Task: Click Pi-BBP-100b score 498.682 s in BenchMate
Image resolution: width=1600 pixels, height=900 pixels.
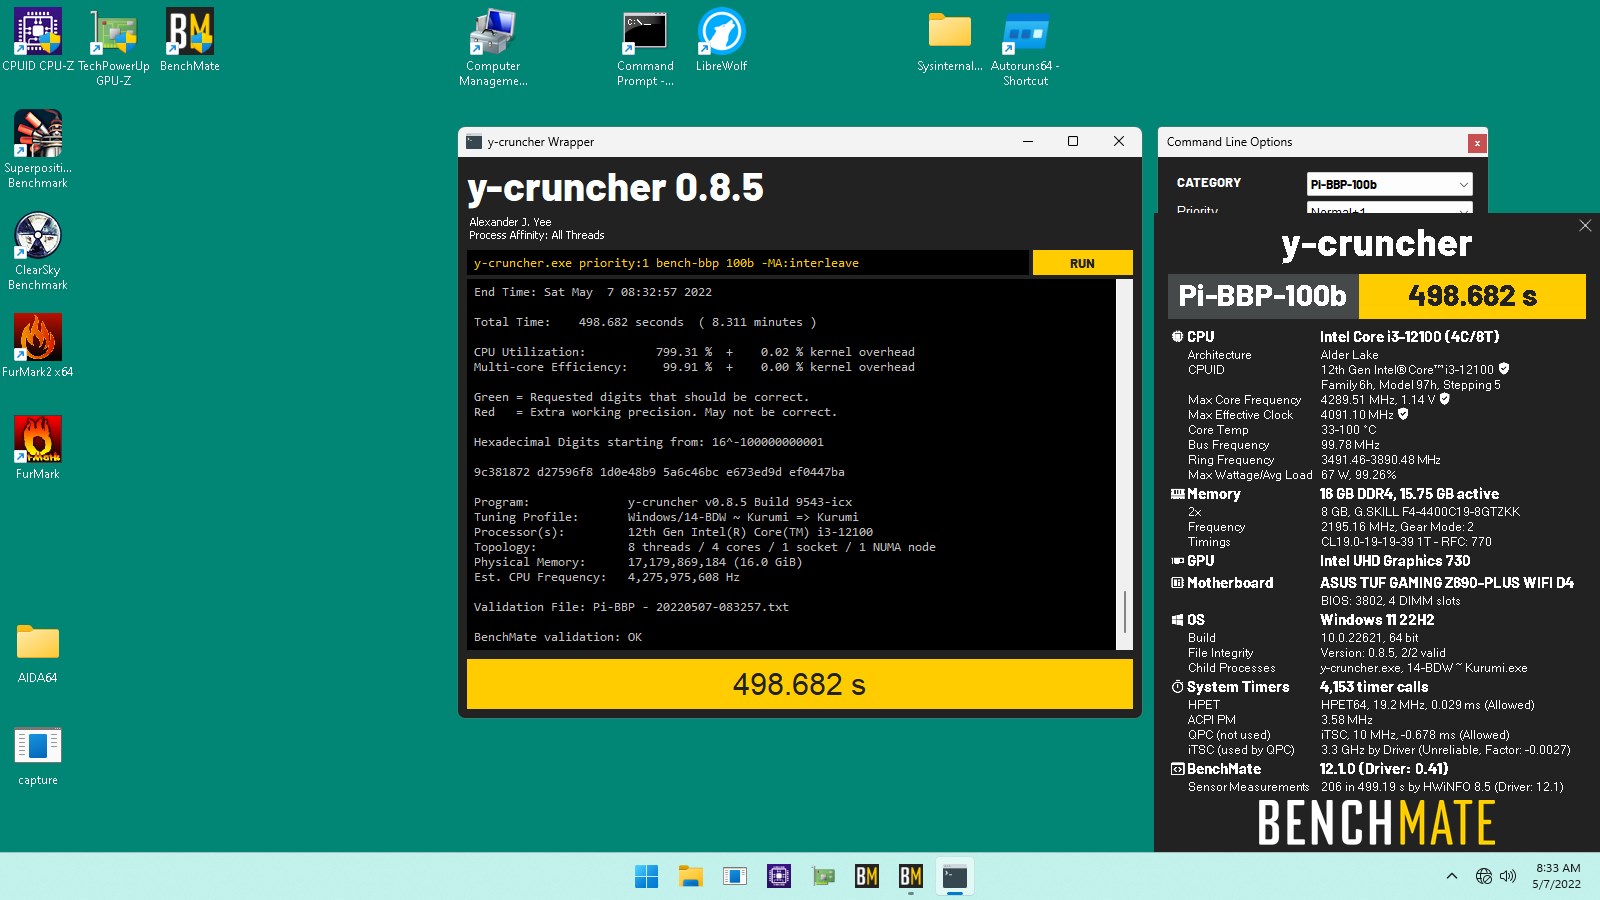Action: pyautogui.click(x=1472, y=296)
